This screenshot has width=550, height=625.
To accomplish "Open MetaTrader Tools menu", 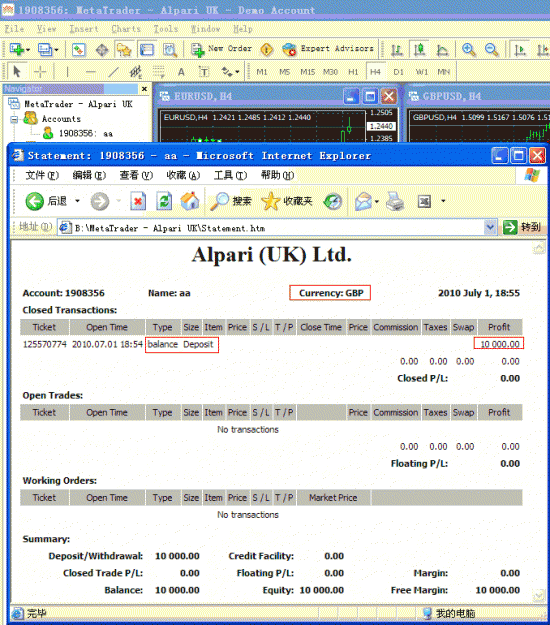I will click(166, 29).
